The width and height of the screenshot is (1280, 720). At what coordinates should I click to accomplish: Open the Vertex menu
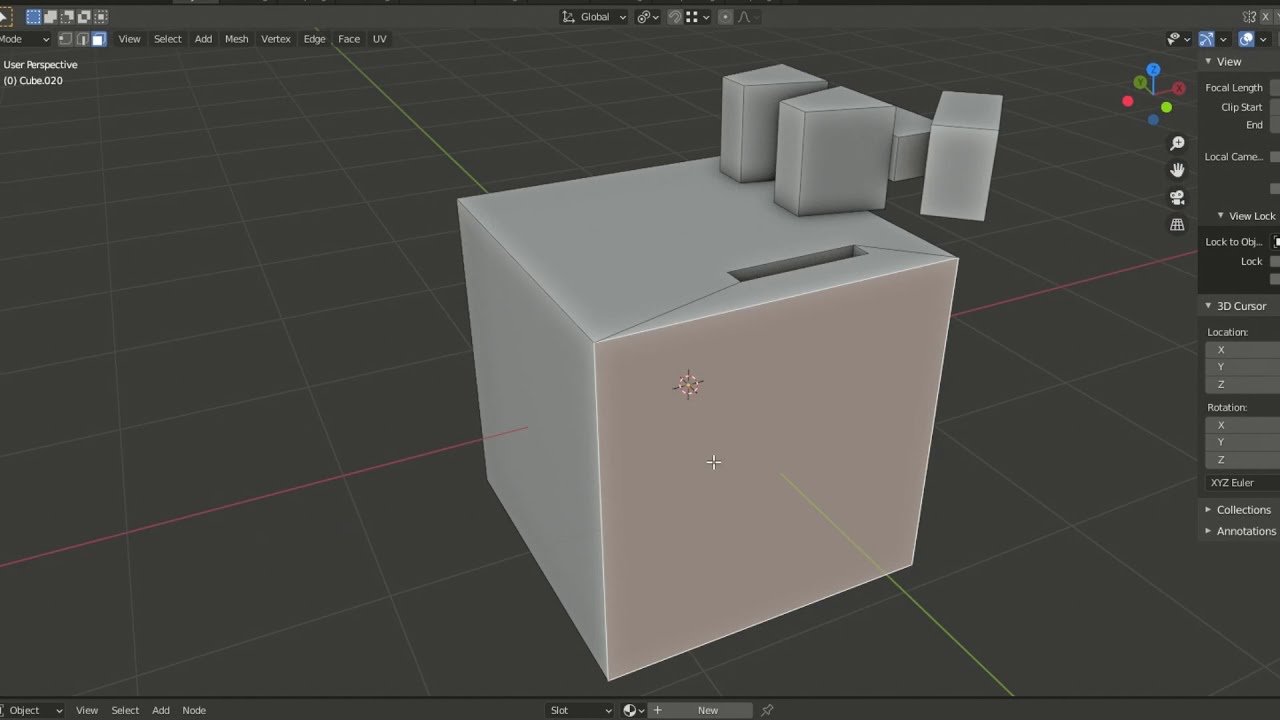pos(275,38)
